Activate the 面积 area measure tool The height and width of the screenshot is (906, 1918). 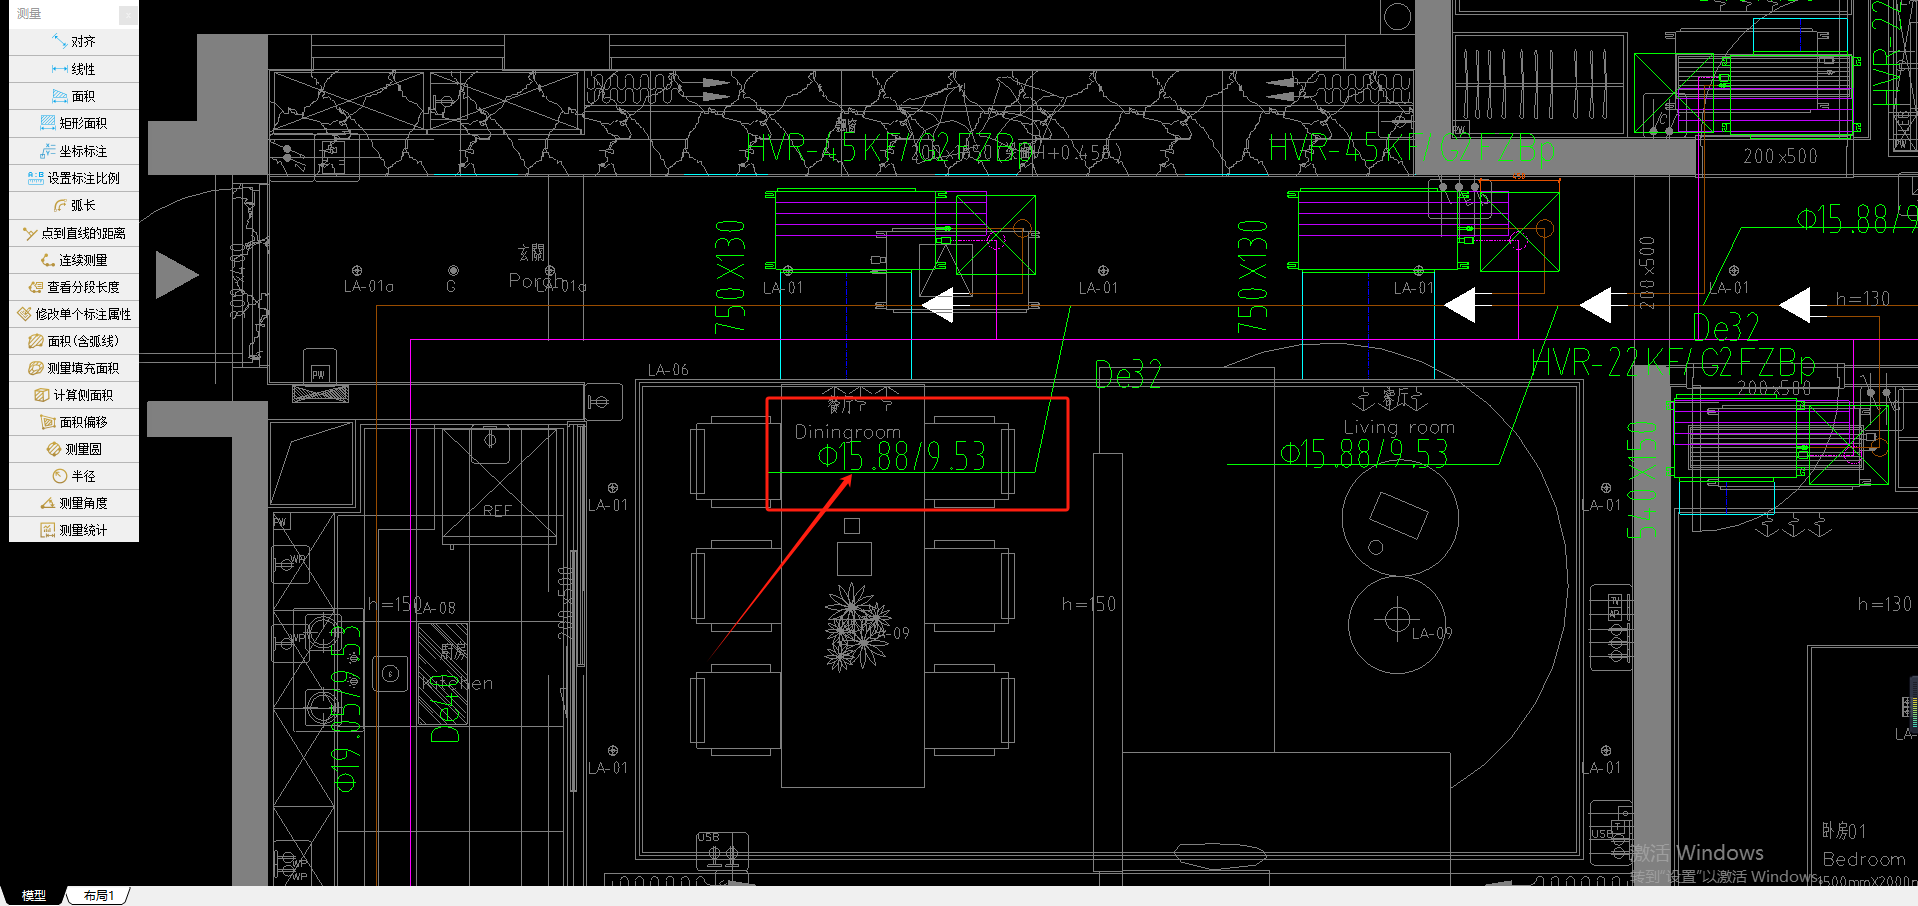(x=74, y=96)
